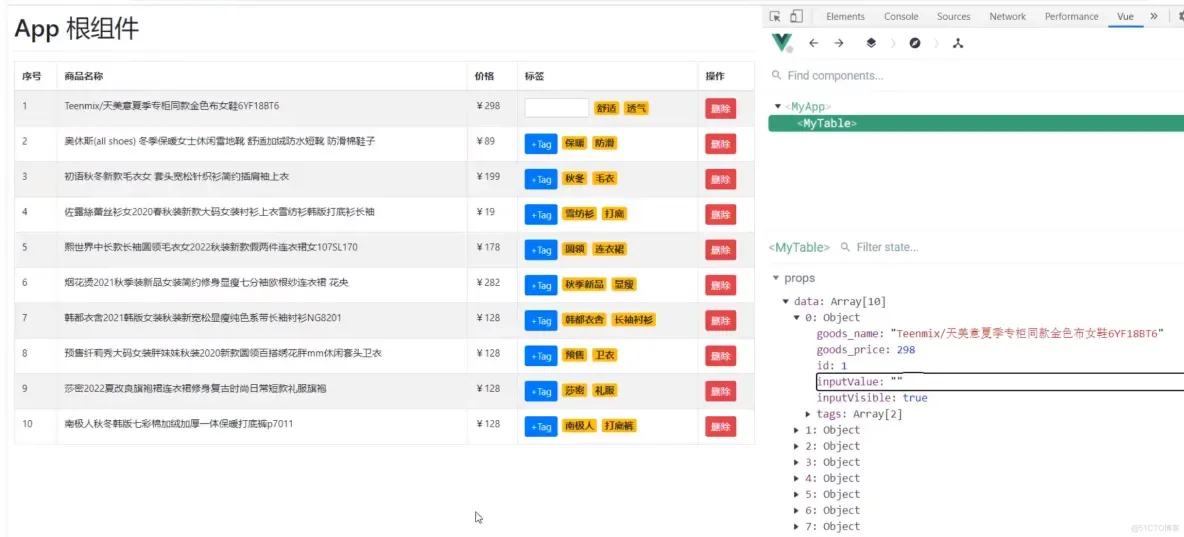The height and width of the screenshot is (537, 1184).
Task: Click the 连衣裙 tag badge
Action: click(609, 249)
